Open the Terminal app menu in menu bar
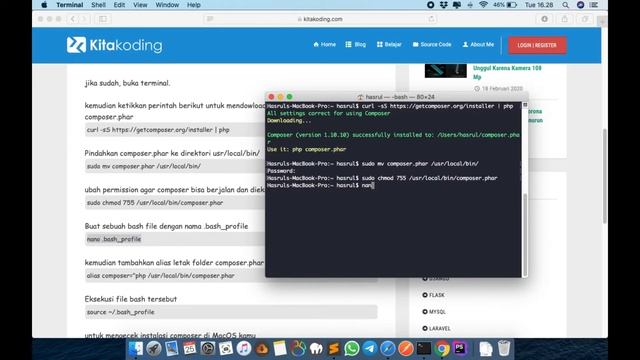Viewport: 640px width, 360px height. [69, 5]
